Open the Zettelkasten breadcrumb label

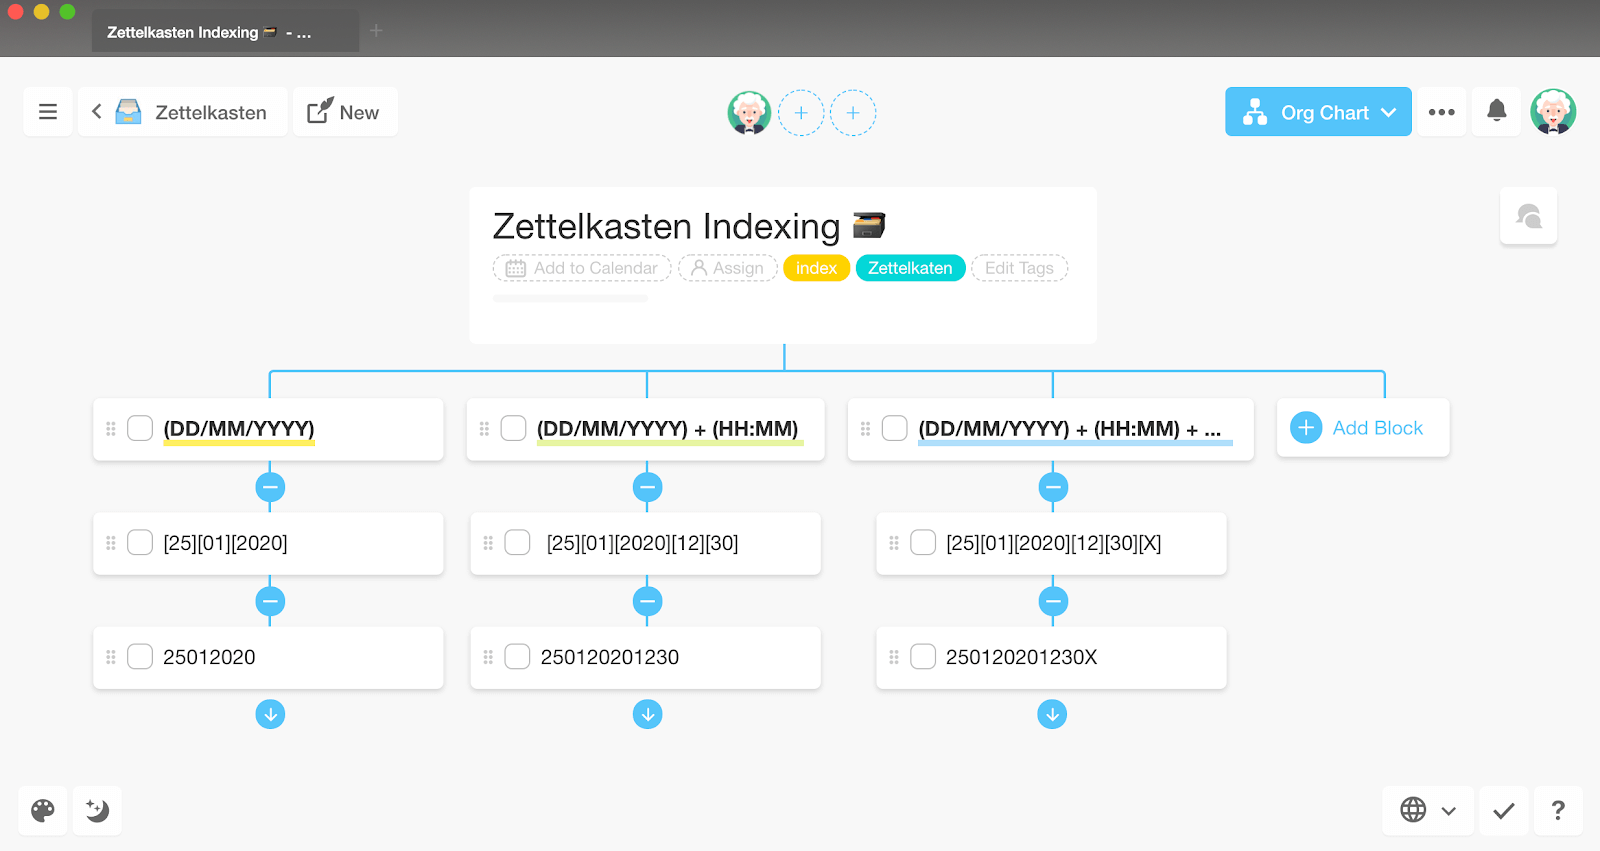click(x=211, y=113)
